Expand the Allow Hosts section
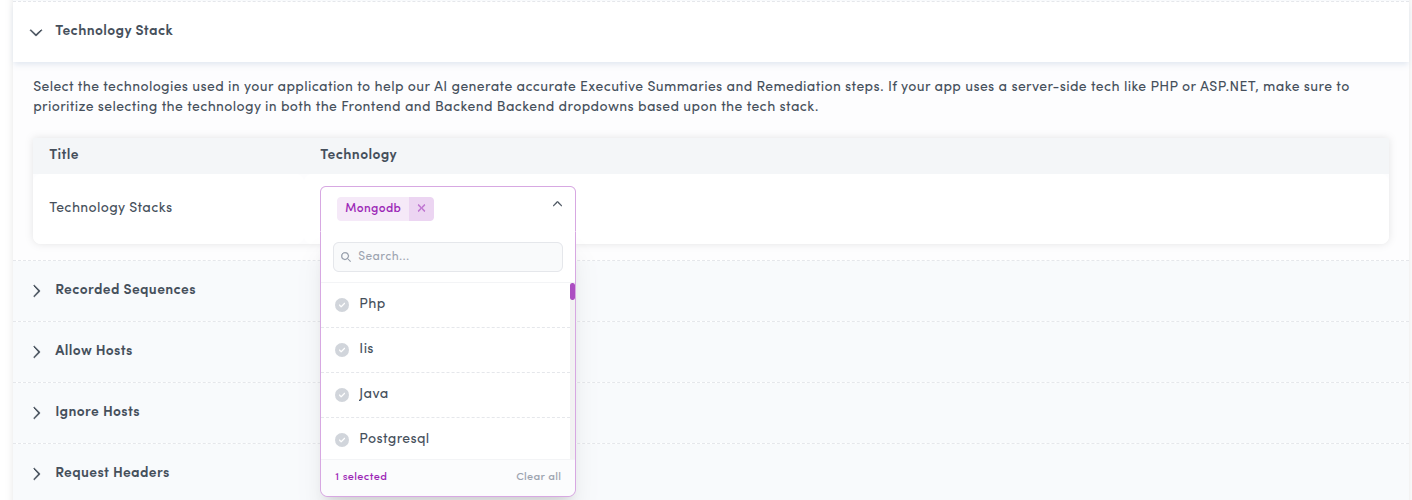Image resolution: width=1412 pixels, height=500 pixels. pyautogui.click(x=93, y=350)
